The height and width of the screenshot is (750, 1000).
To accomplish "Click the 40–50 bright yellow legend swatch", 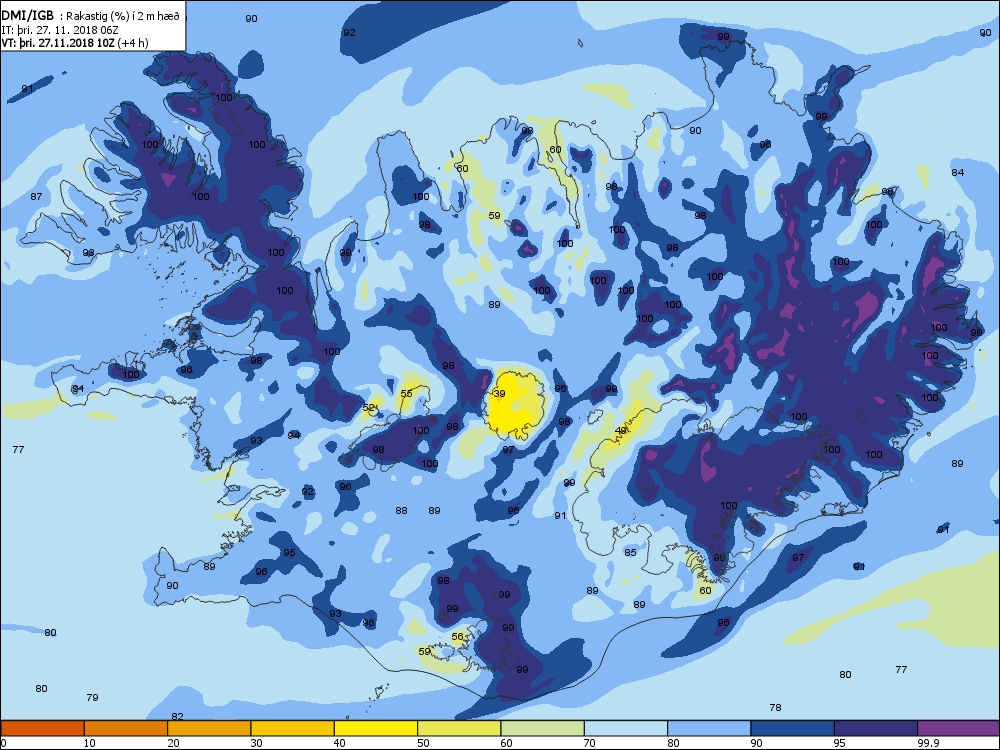I will coord(376,728).
